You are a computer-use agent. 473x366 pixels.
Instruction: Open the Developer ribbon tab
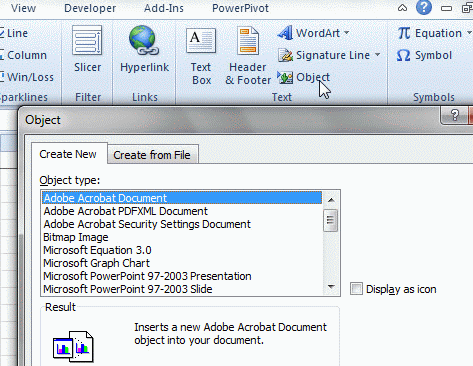tap(90, 8)
